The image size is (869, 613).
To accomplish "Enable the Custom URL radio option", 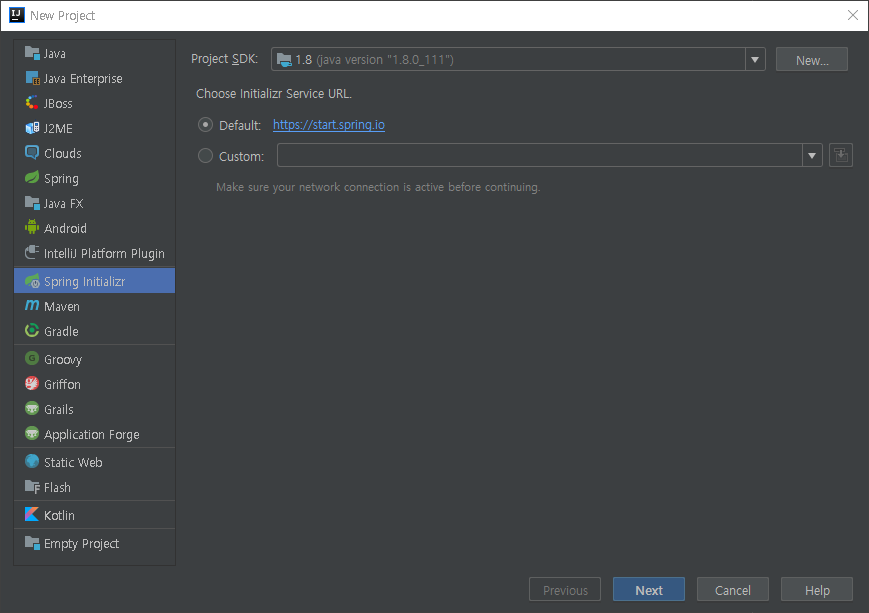I will (x=205, y=156).
